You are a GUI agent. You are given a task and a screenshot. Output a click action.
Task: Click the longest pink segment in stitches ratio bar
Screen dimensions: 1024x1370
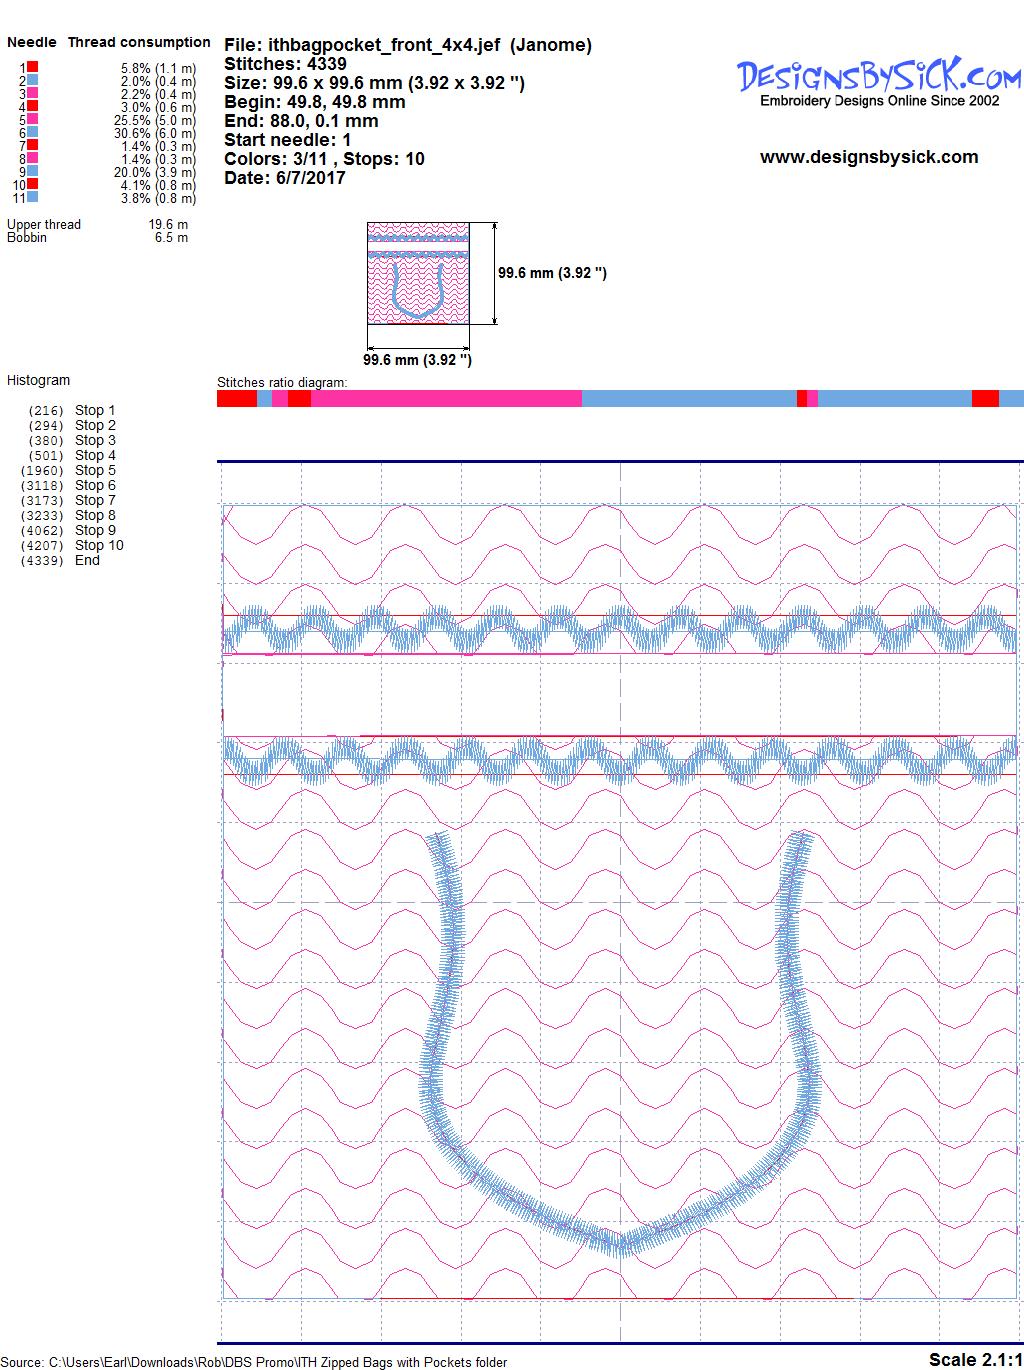(x=446, y=399)
